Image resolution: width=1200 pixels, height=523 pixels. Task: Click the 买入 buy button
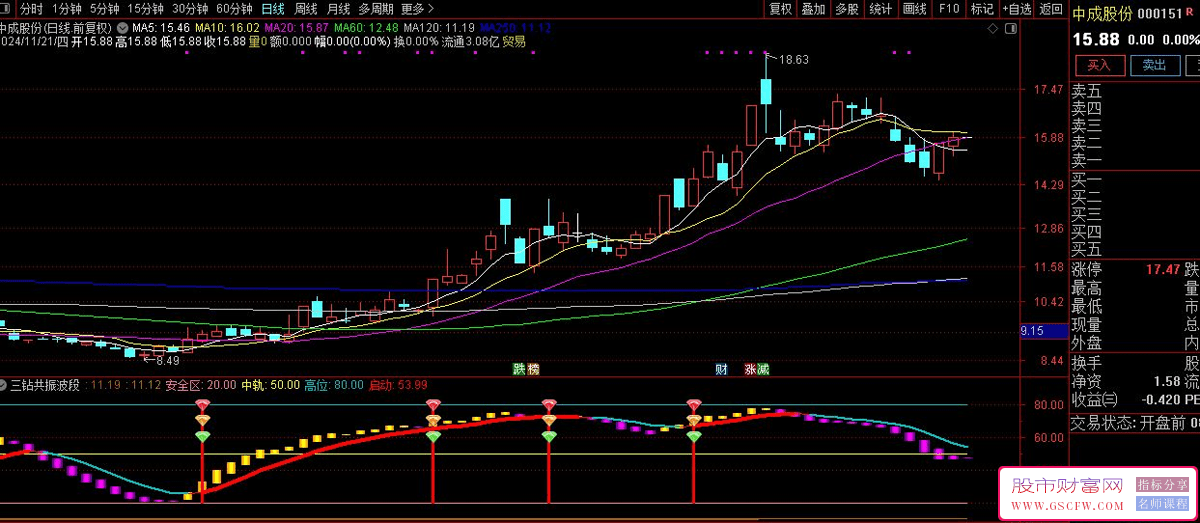click(x=1099, y=65)
